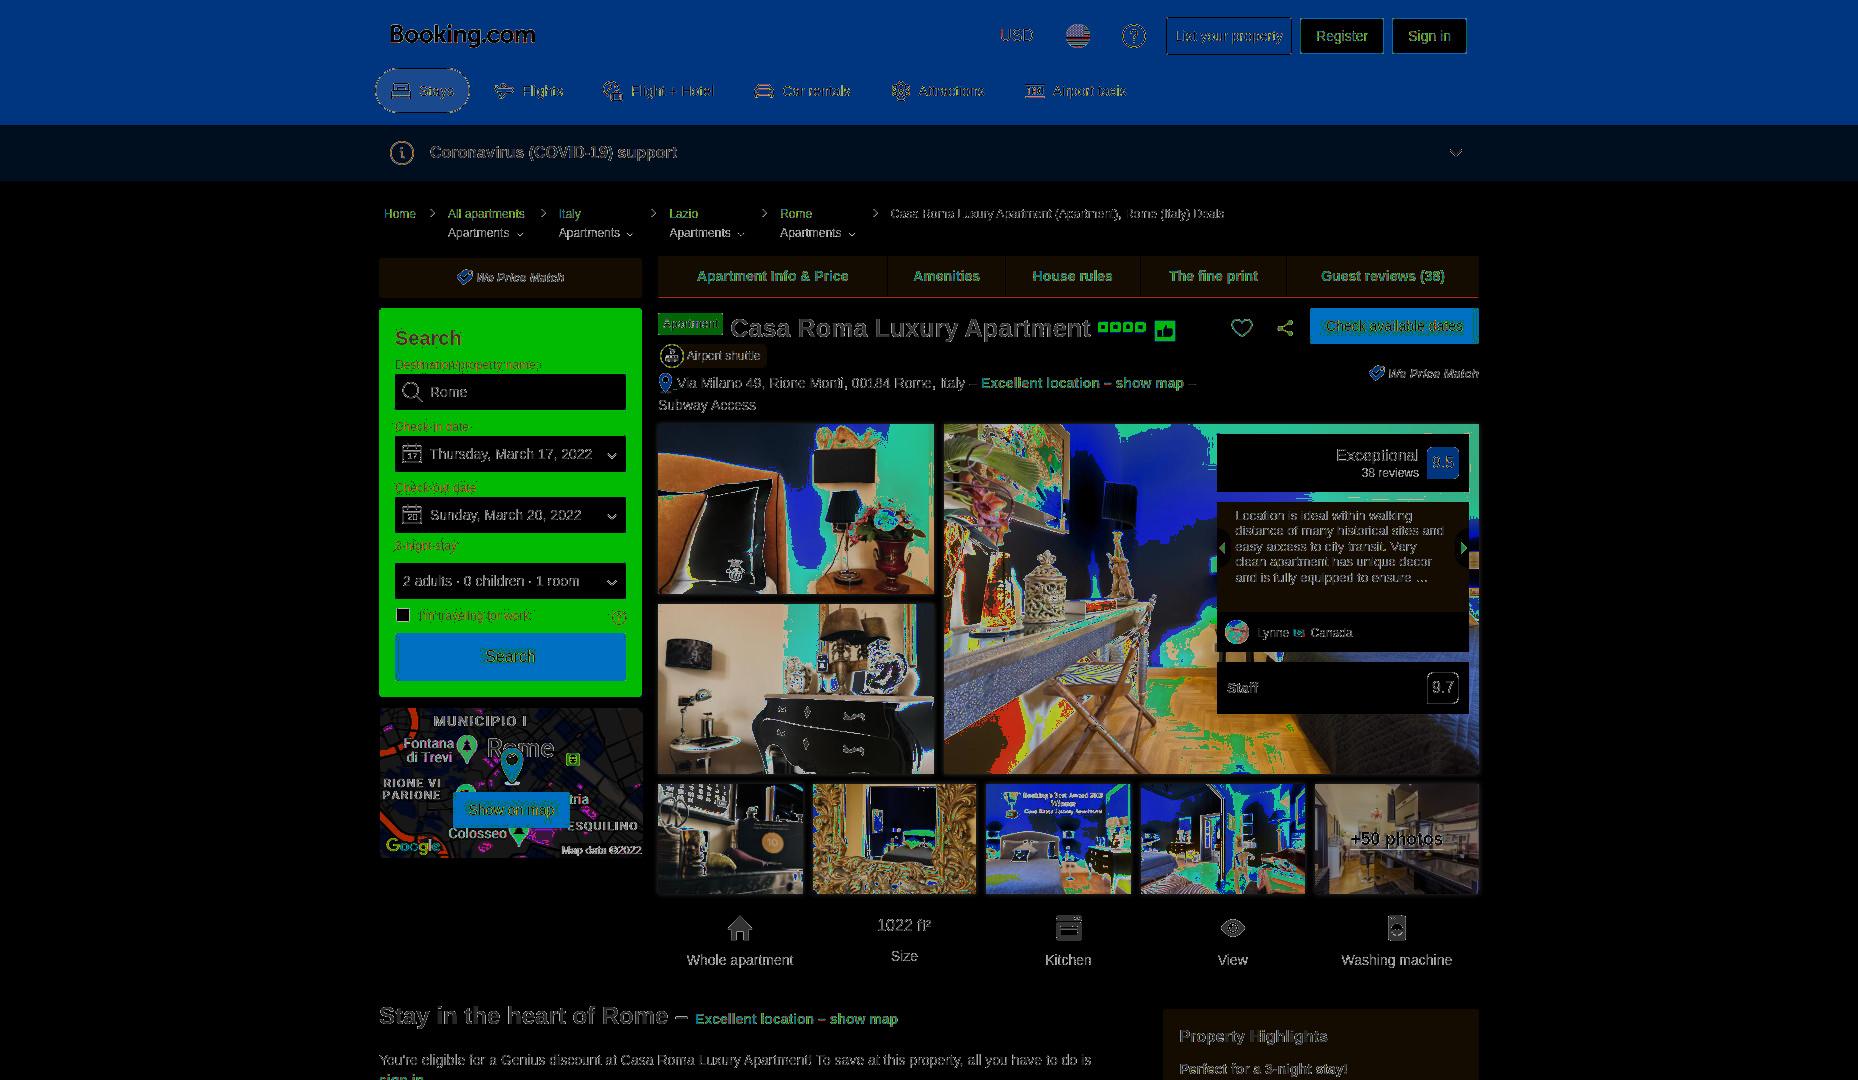Jump to The fine print section
This screenshot has height=1080, width=1858.
pos(1213,276)
